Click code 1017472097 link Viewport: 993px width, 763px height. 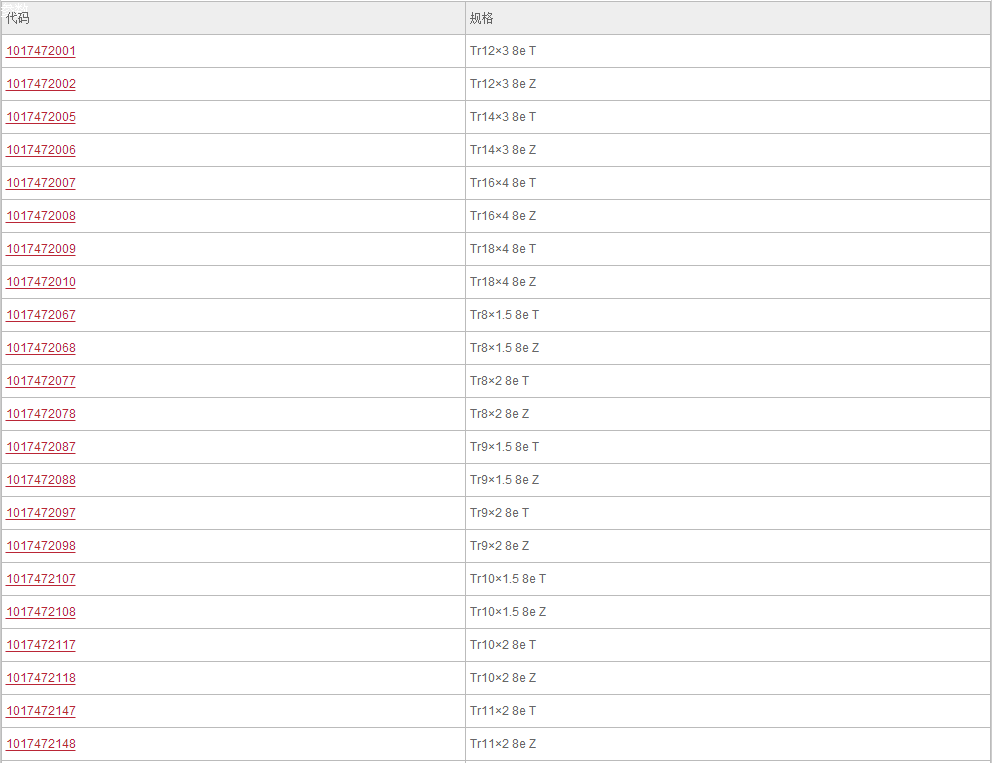tap(41, 513)
